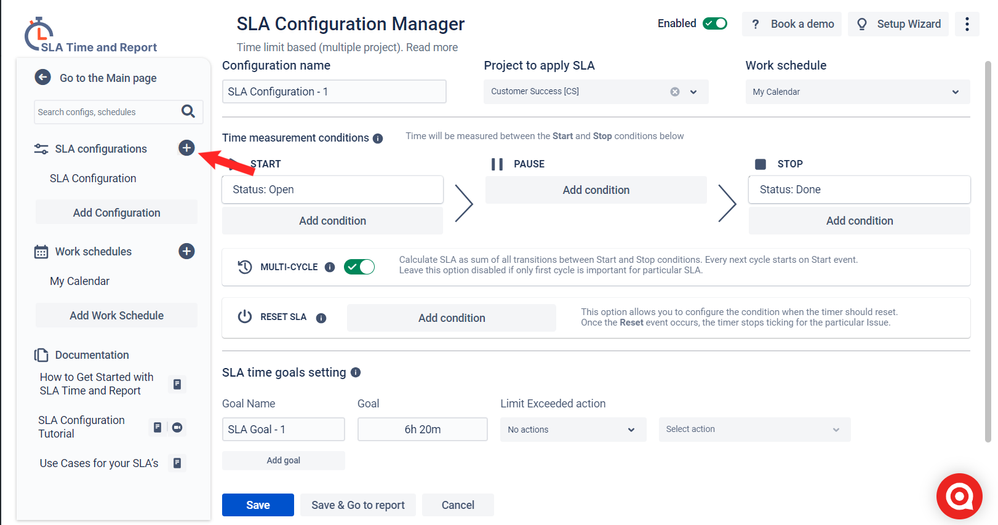Clear the Customer Success project selection
This screenshot has height=525, width=998.
point(675,92)
